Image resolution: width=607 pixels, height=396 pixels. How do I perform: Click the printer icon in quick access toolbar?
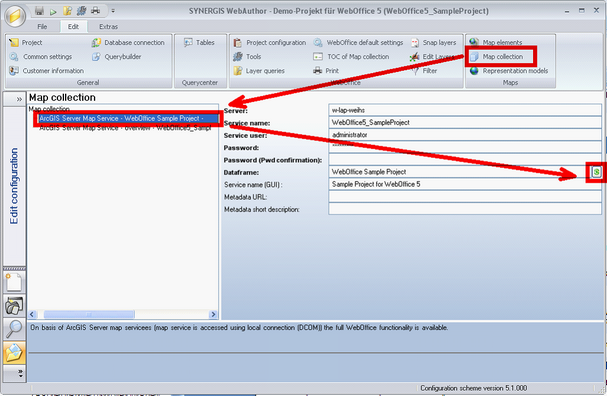point(95,11)
